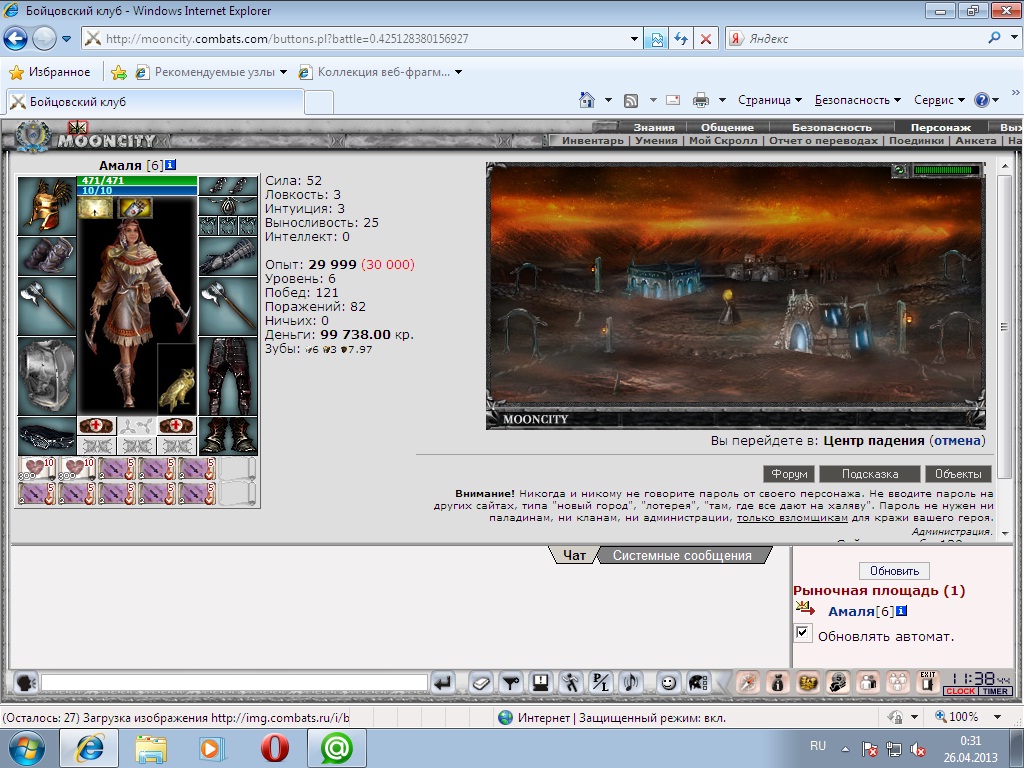Open the smiley emoticons picker

point(668,683)
